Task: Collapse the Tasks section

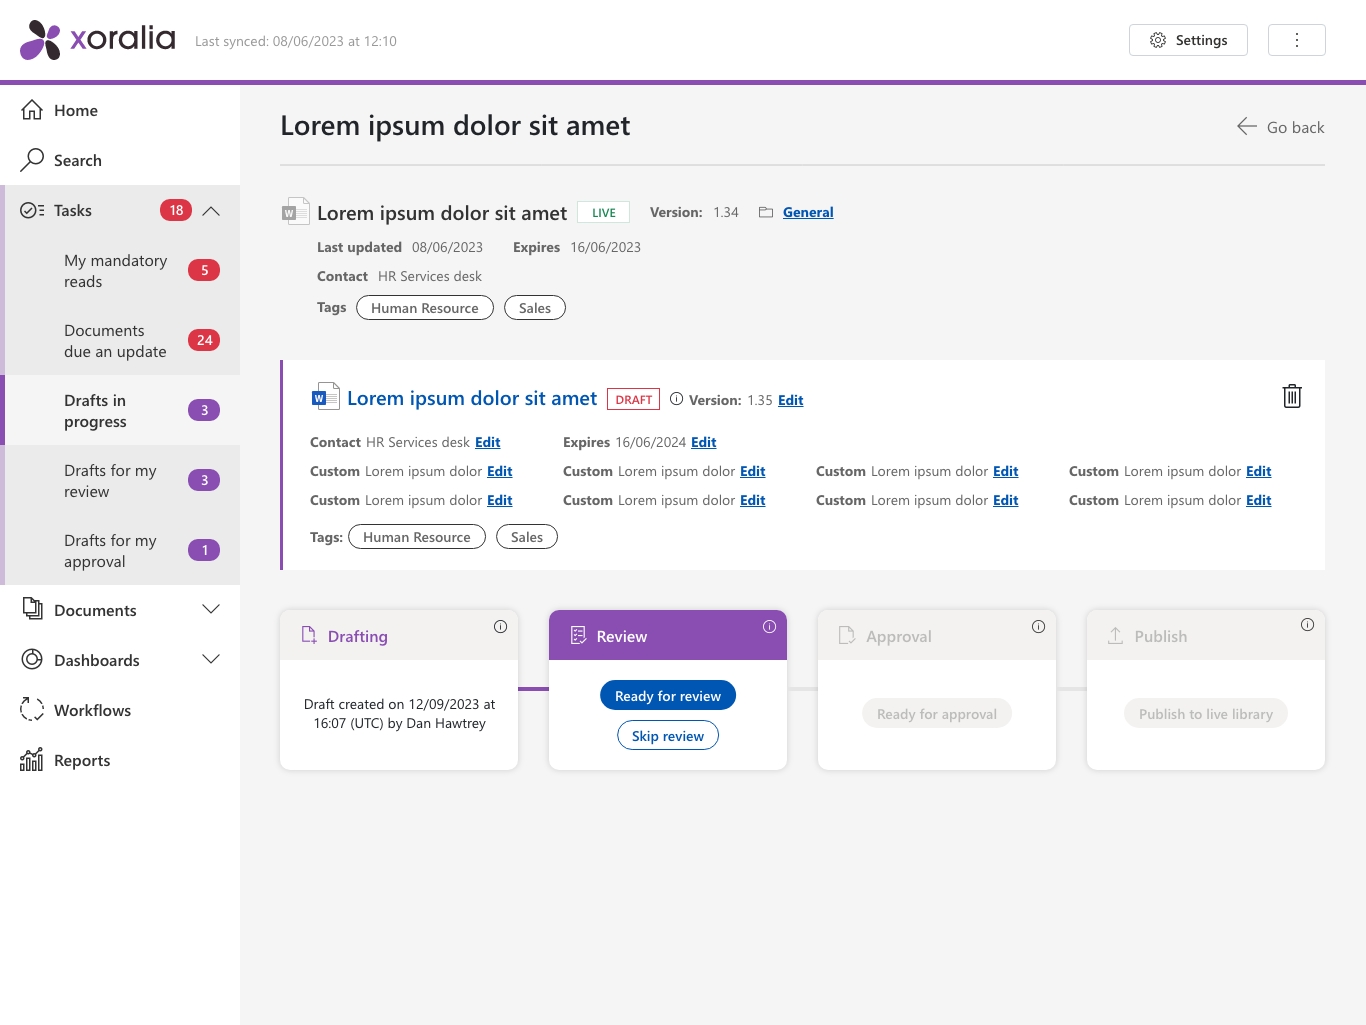Action: 211,211
